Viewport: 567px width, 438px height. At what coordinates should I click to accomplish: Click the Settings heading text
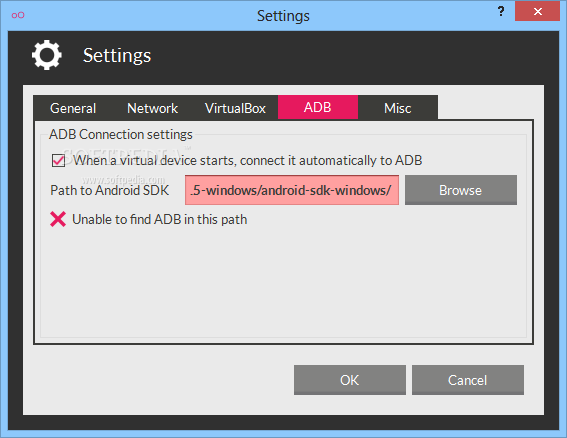(117, 56)
